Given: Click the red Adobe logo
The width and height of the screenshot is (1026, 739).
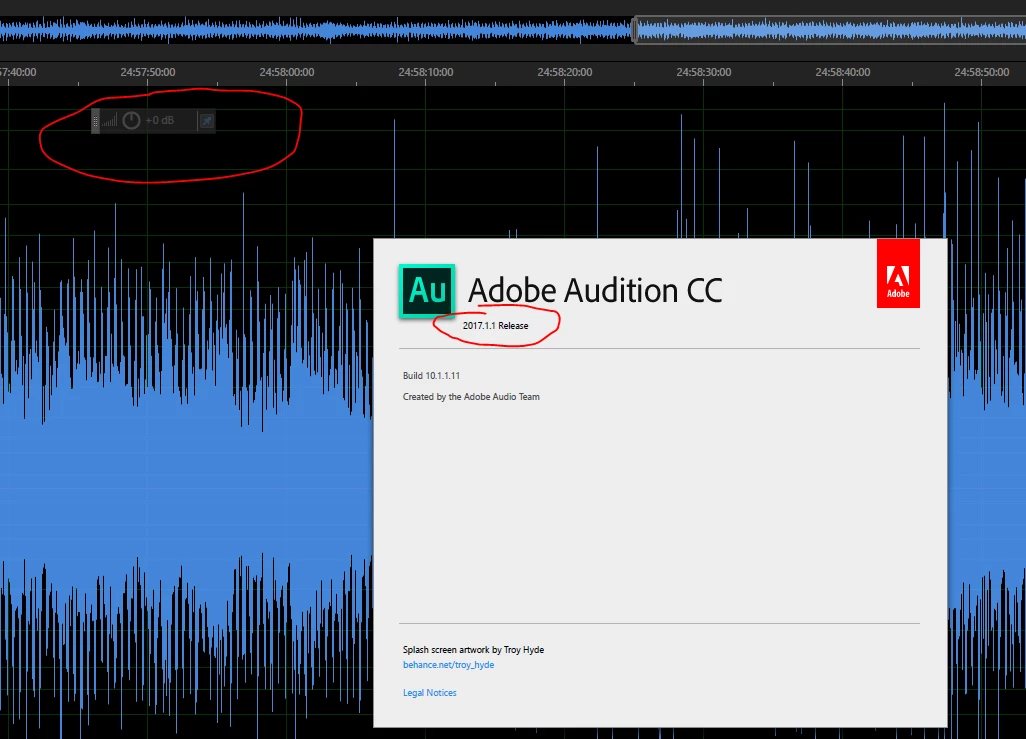Looking at the screenshot, I should point(898,273).
